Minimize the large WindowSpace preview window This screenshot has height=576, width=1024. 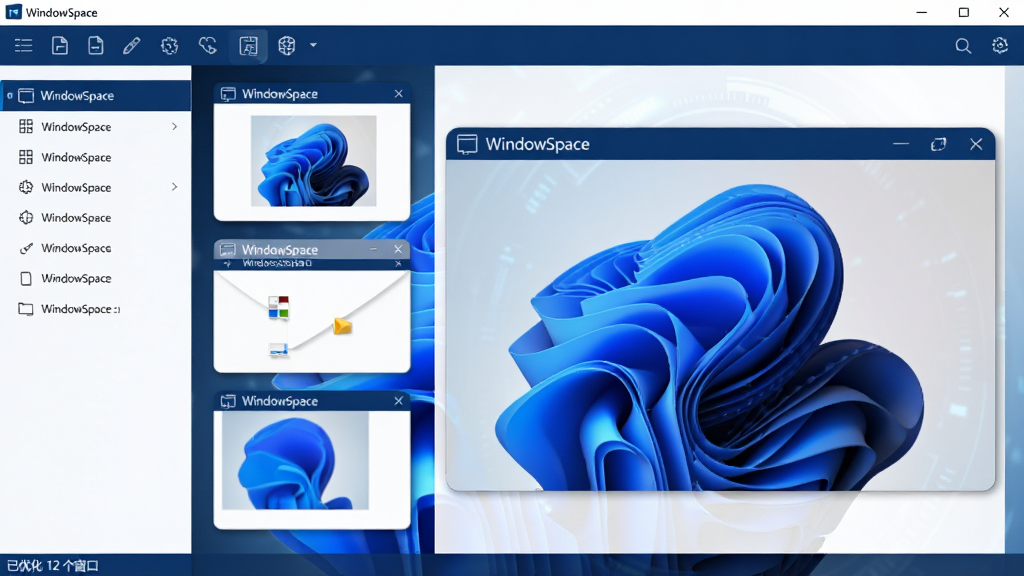901,144
